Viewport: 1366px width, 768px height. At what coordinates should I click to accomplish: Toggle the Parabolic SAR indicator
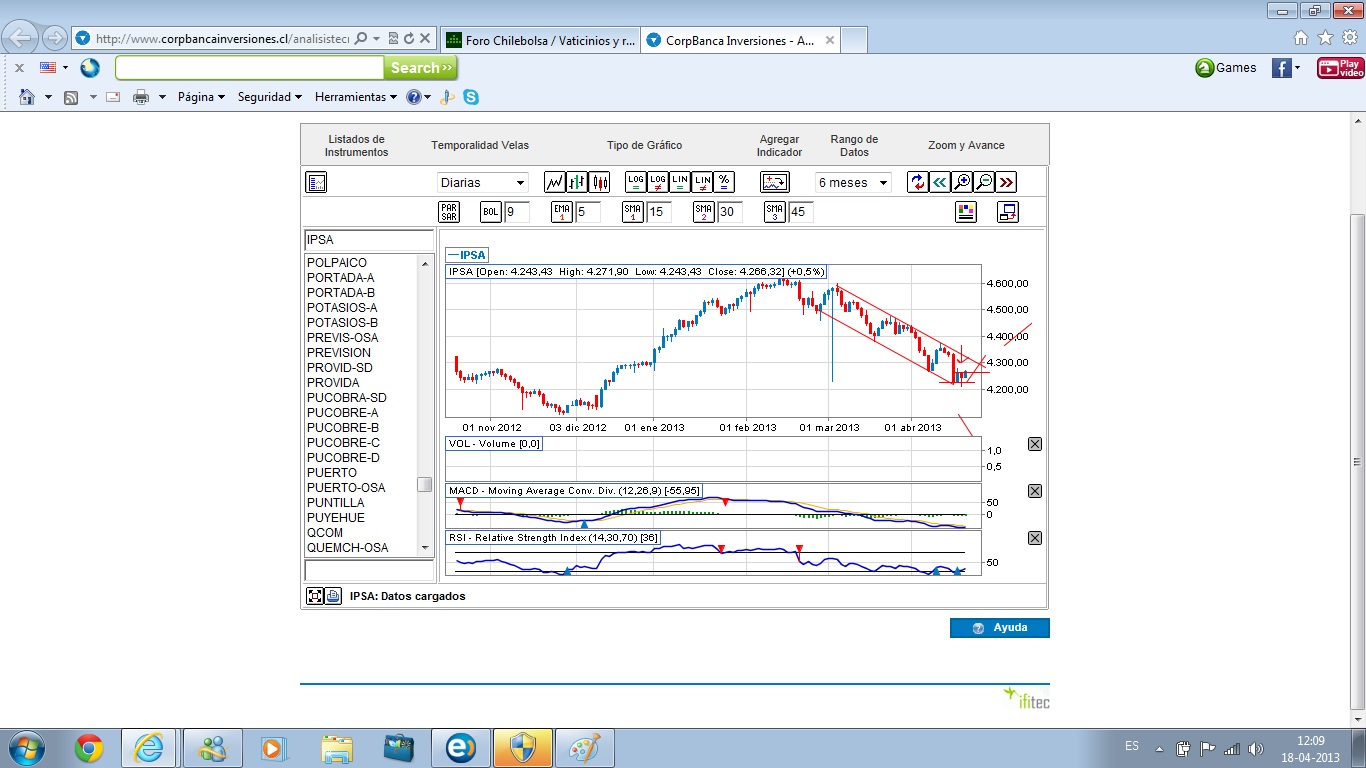coord(449,212)
